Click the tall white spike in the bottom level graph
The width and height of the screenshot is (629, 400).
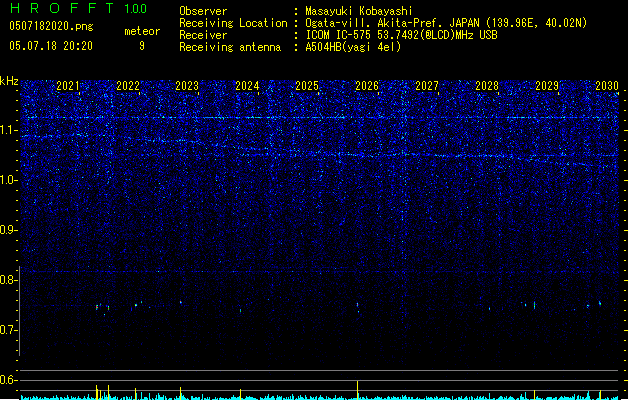click(357, 389)
